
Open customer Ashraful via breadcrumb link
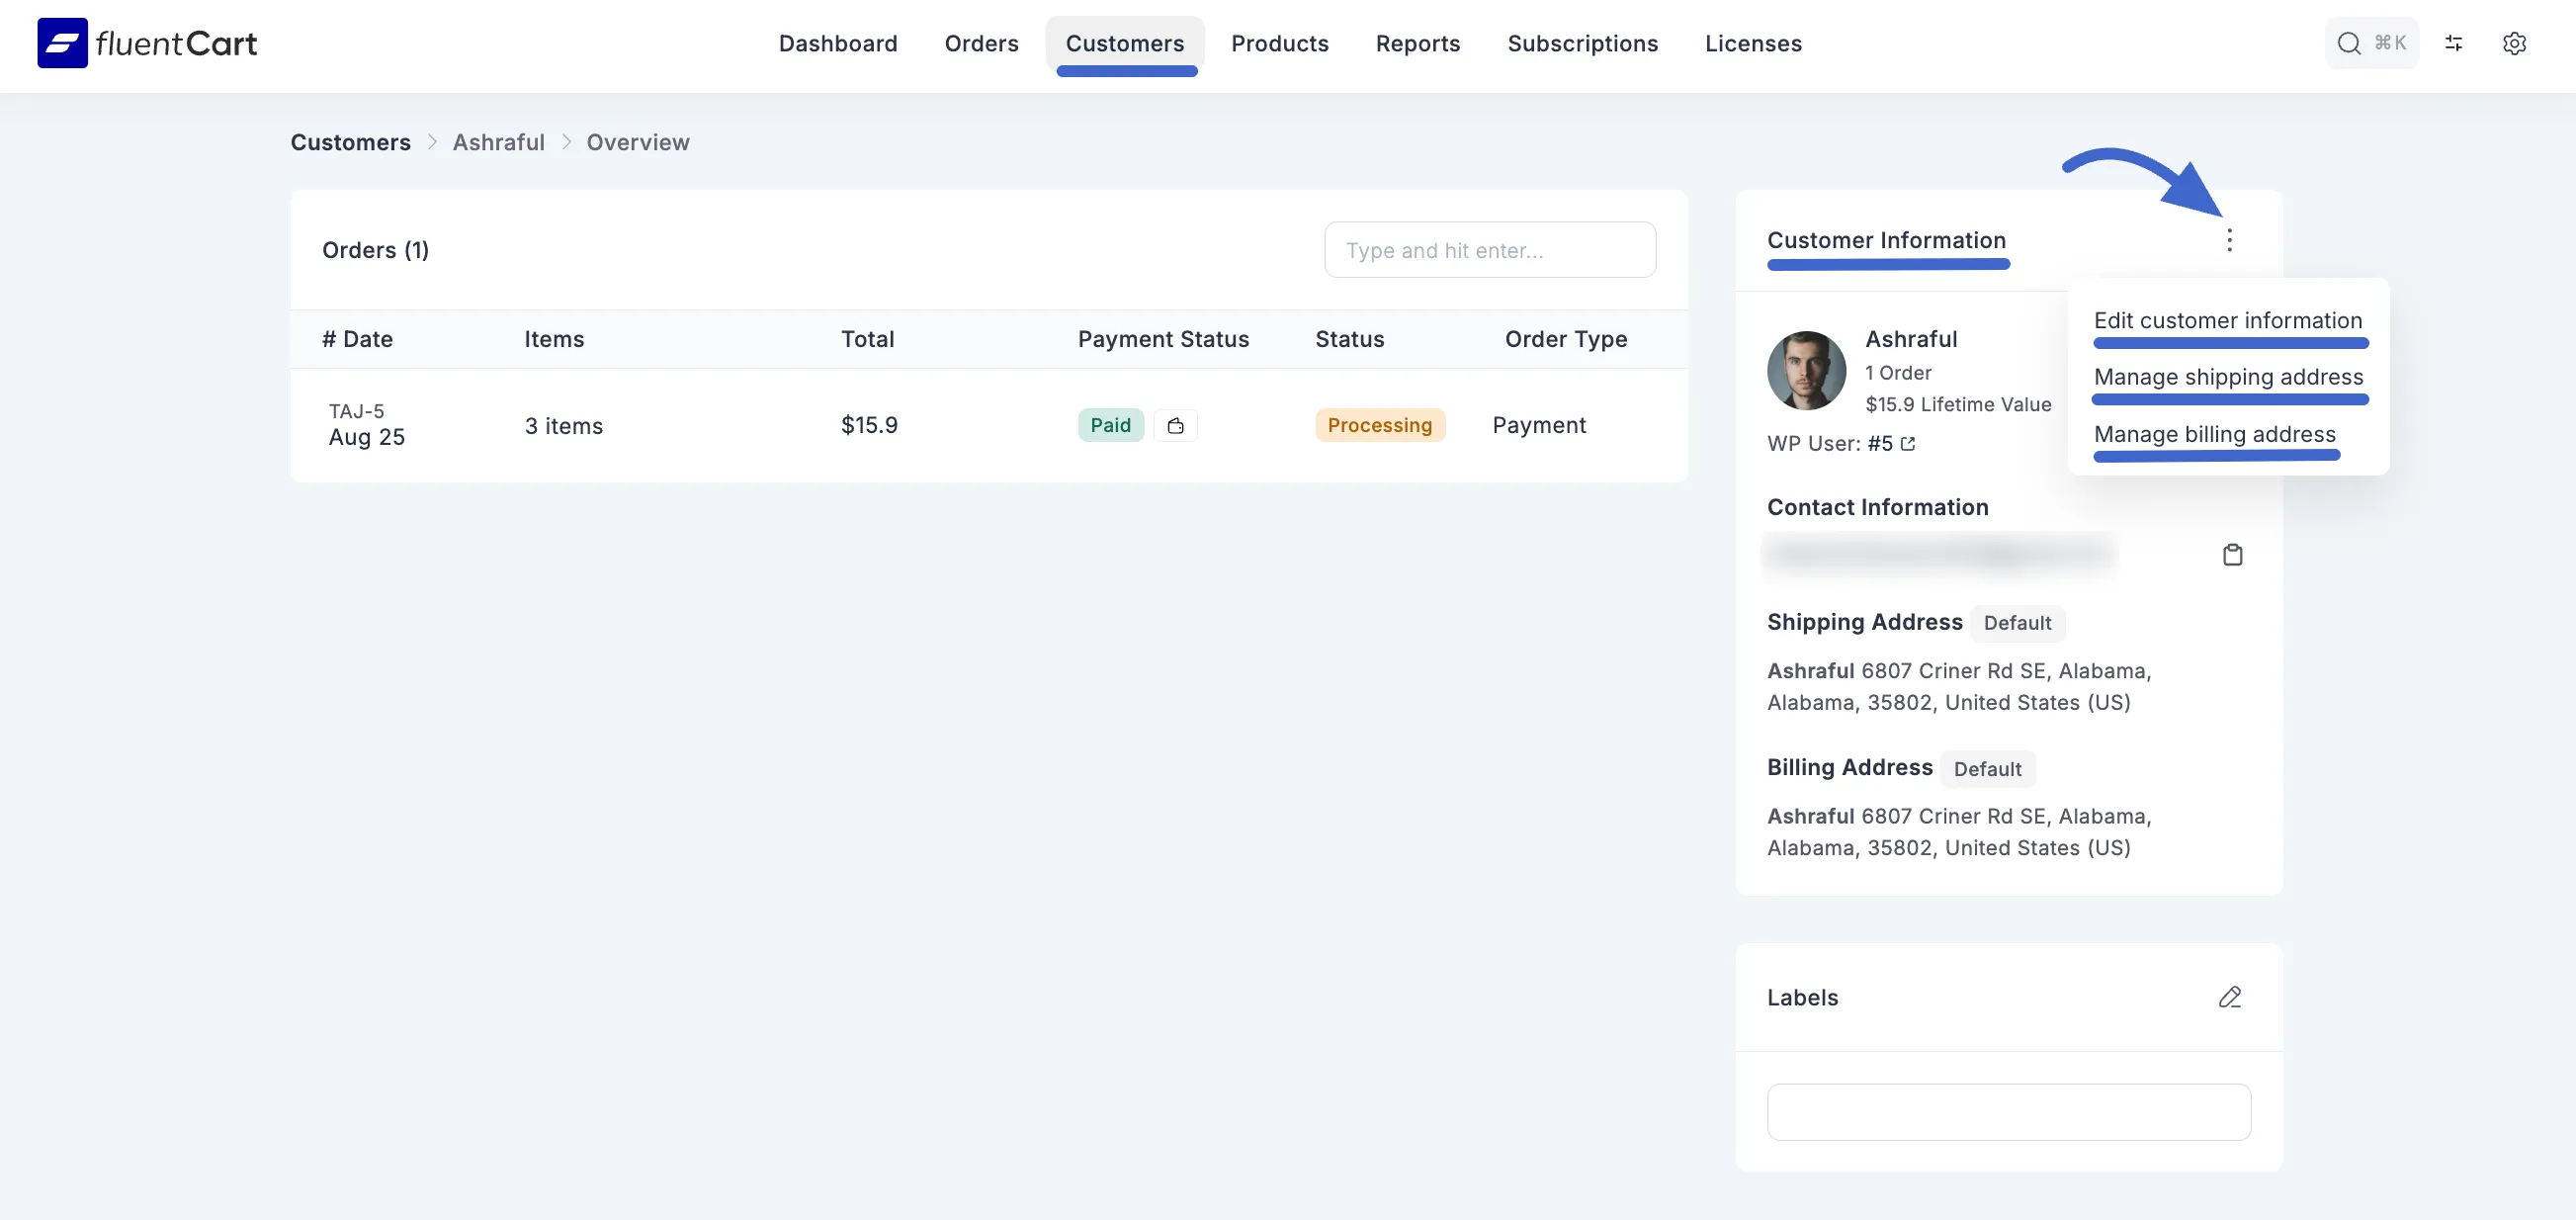point(498,142)
